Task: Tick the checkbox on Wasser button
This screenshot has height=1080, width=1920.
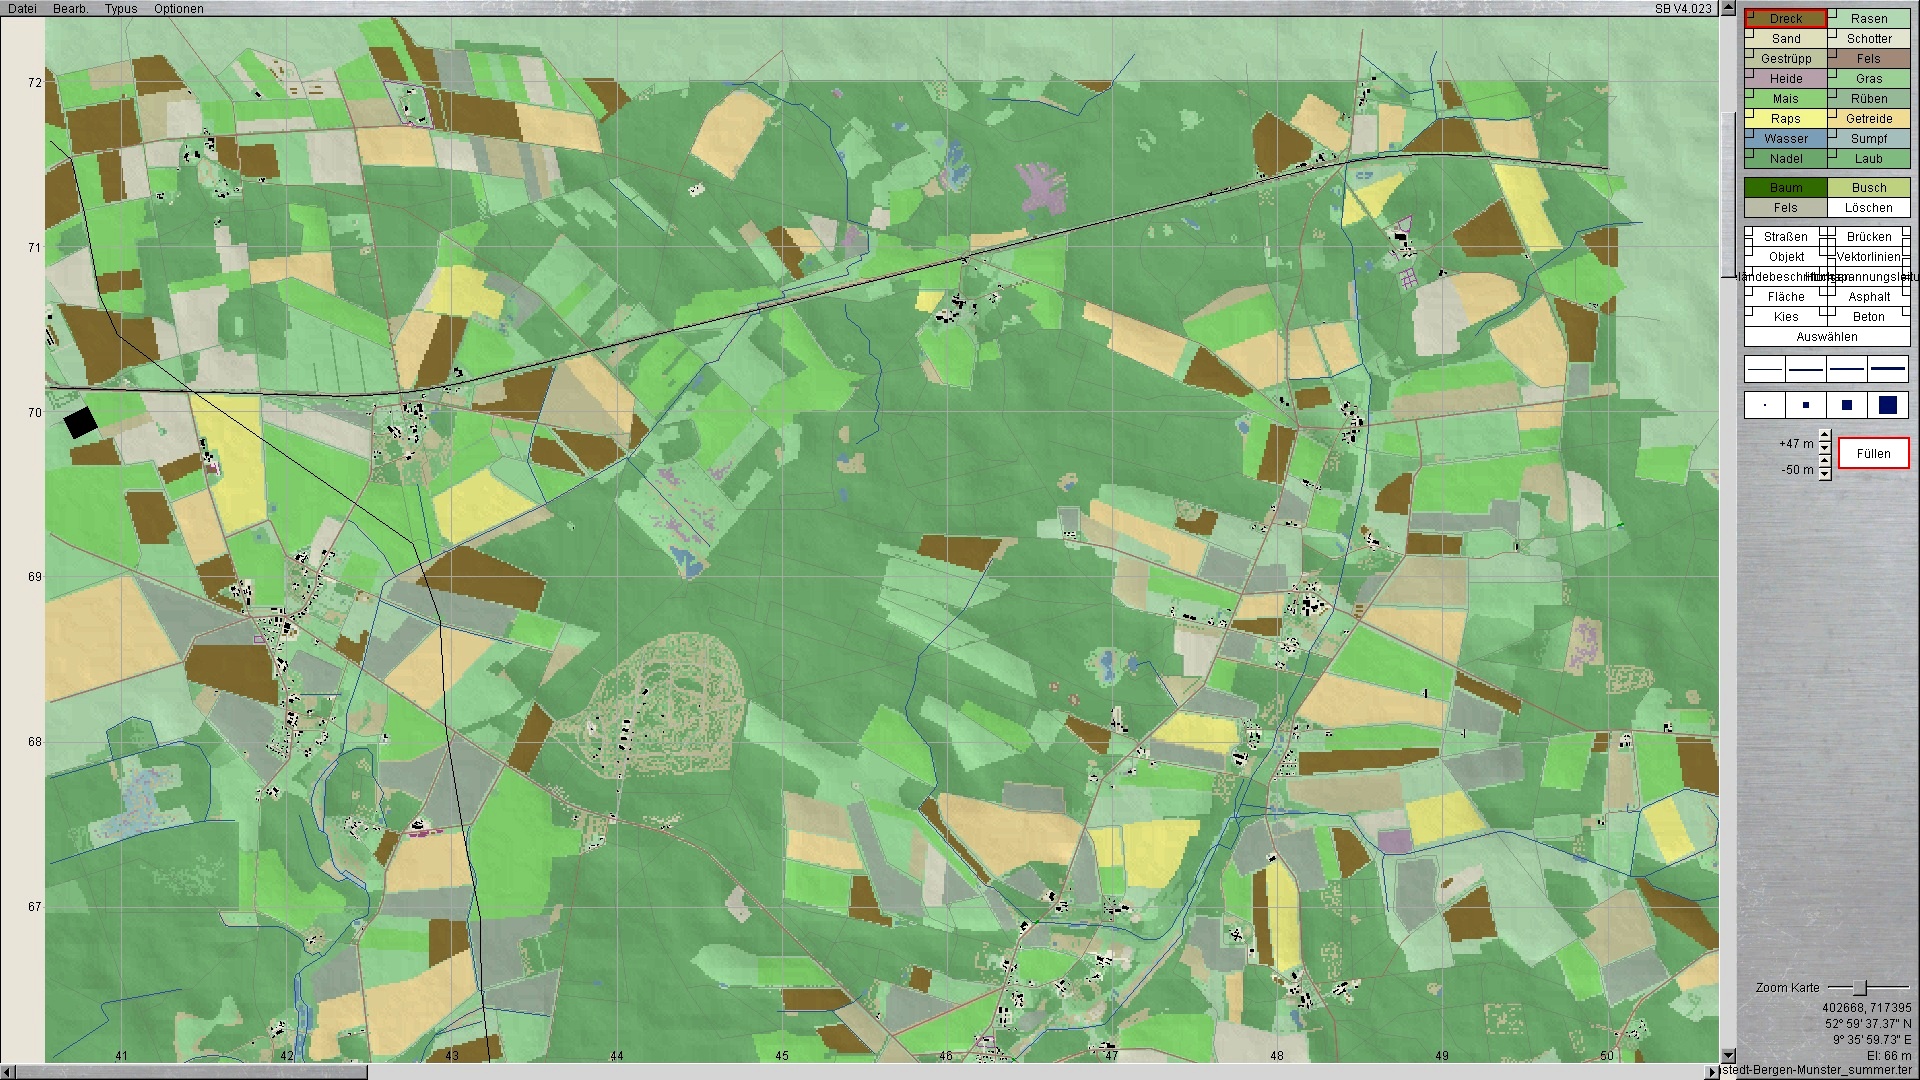Action: 1750,134
